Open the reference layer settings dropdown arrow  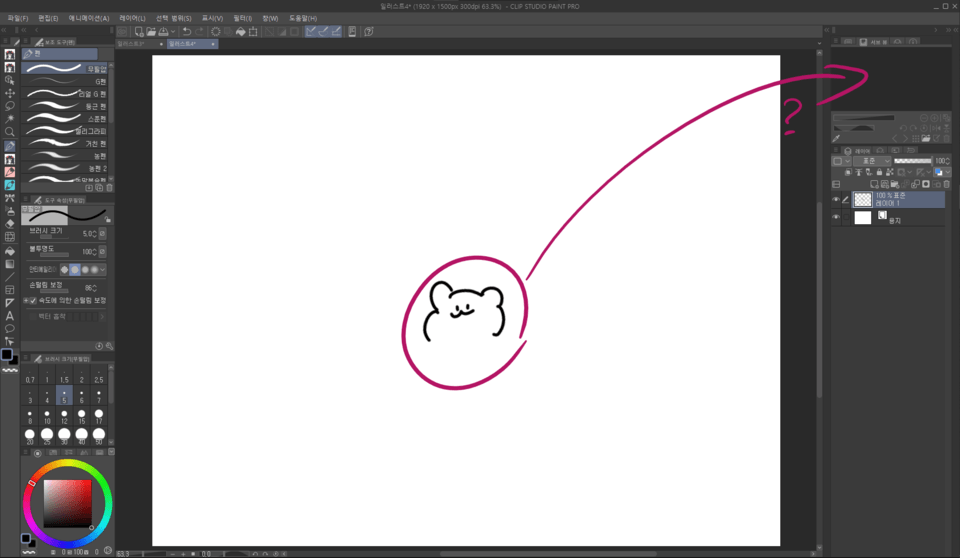tap(910, 172)
